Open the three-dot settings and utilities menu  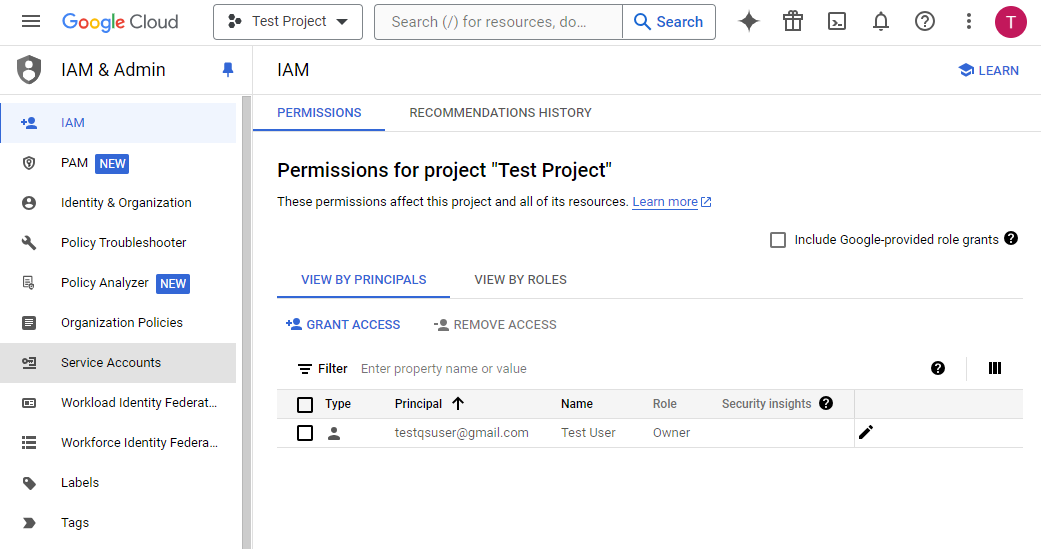968,22
